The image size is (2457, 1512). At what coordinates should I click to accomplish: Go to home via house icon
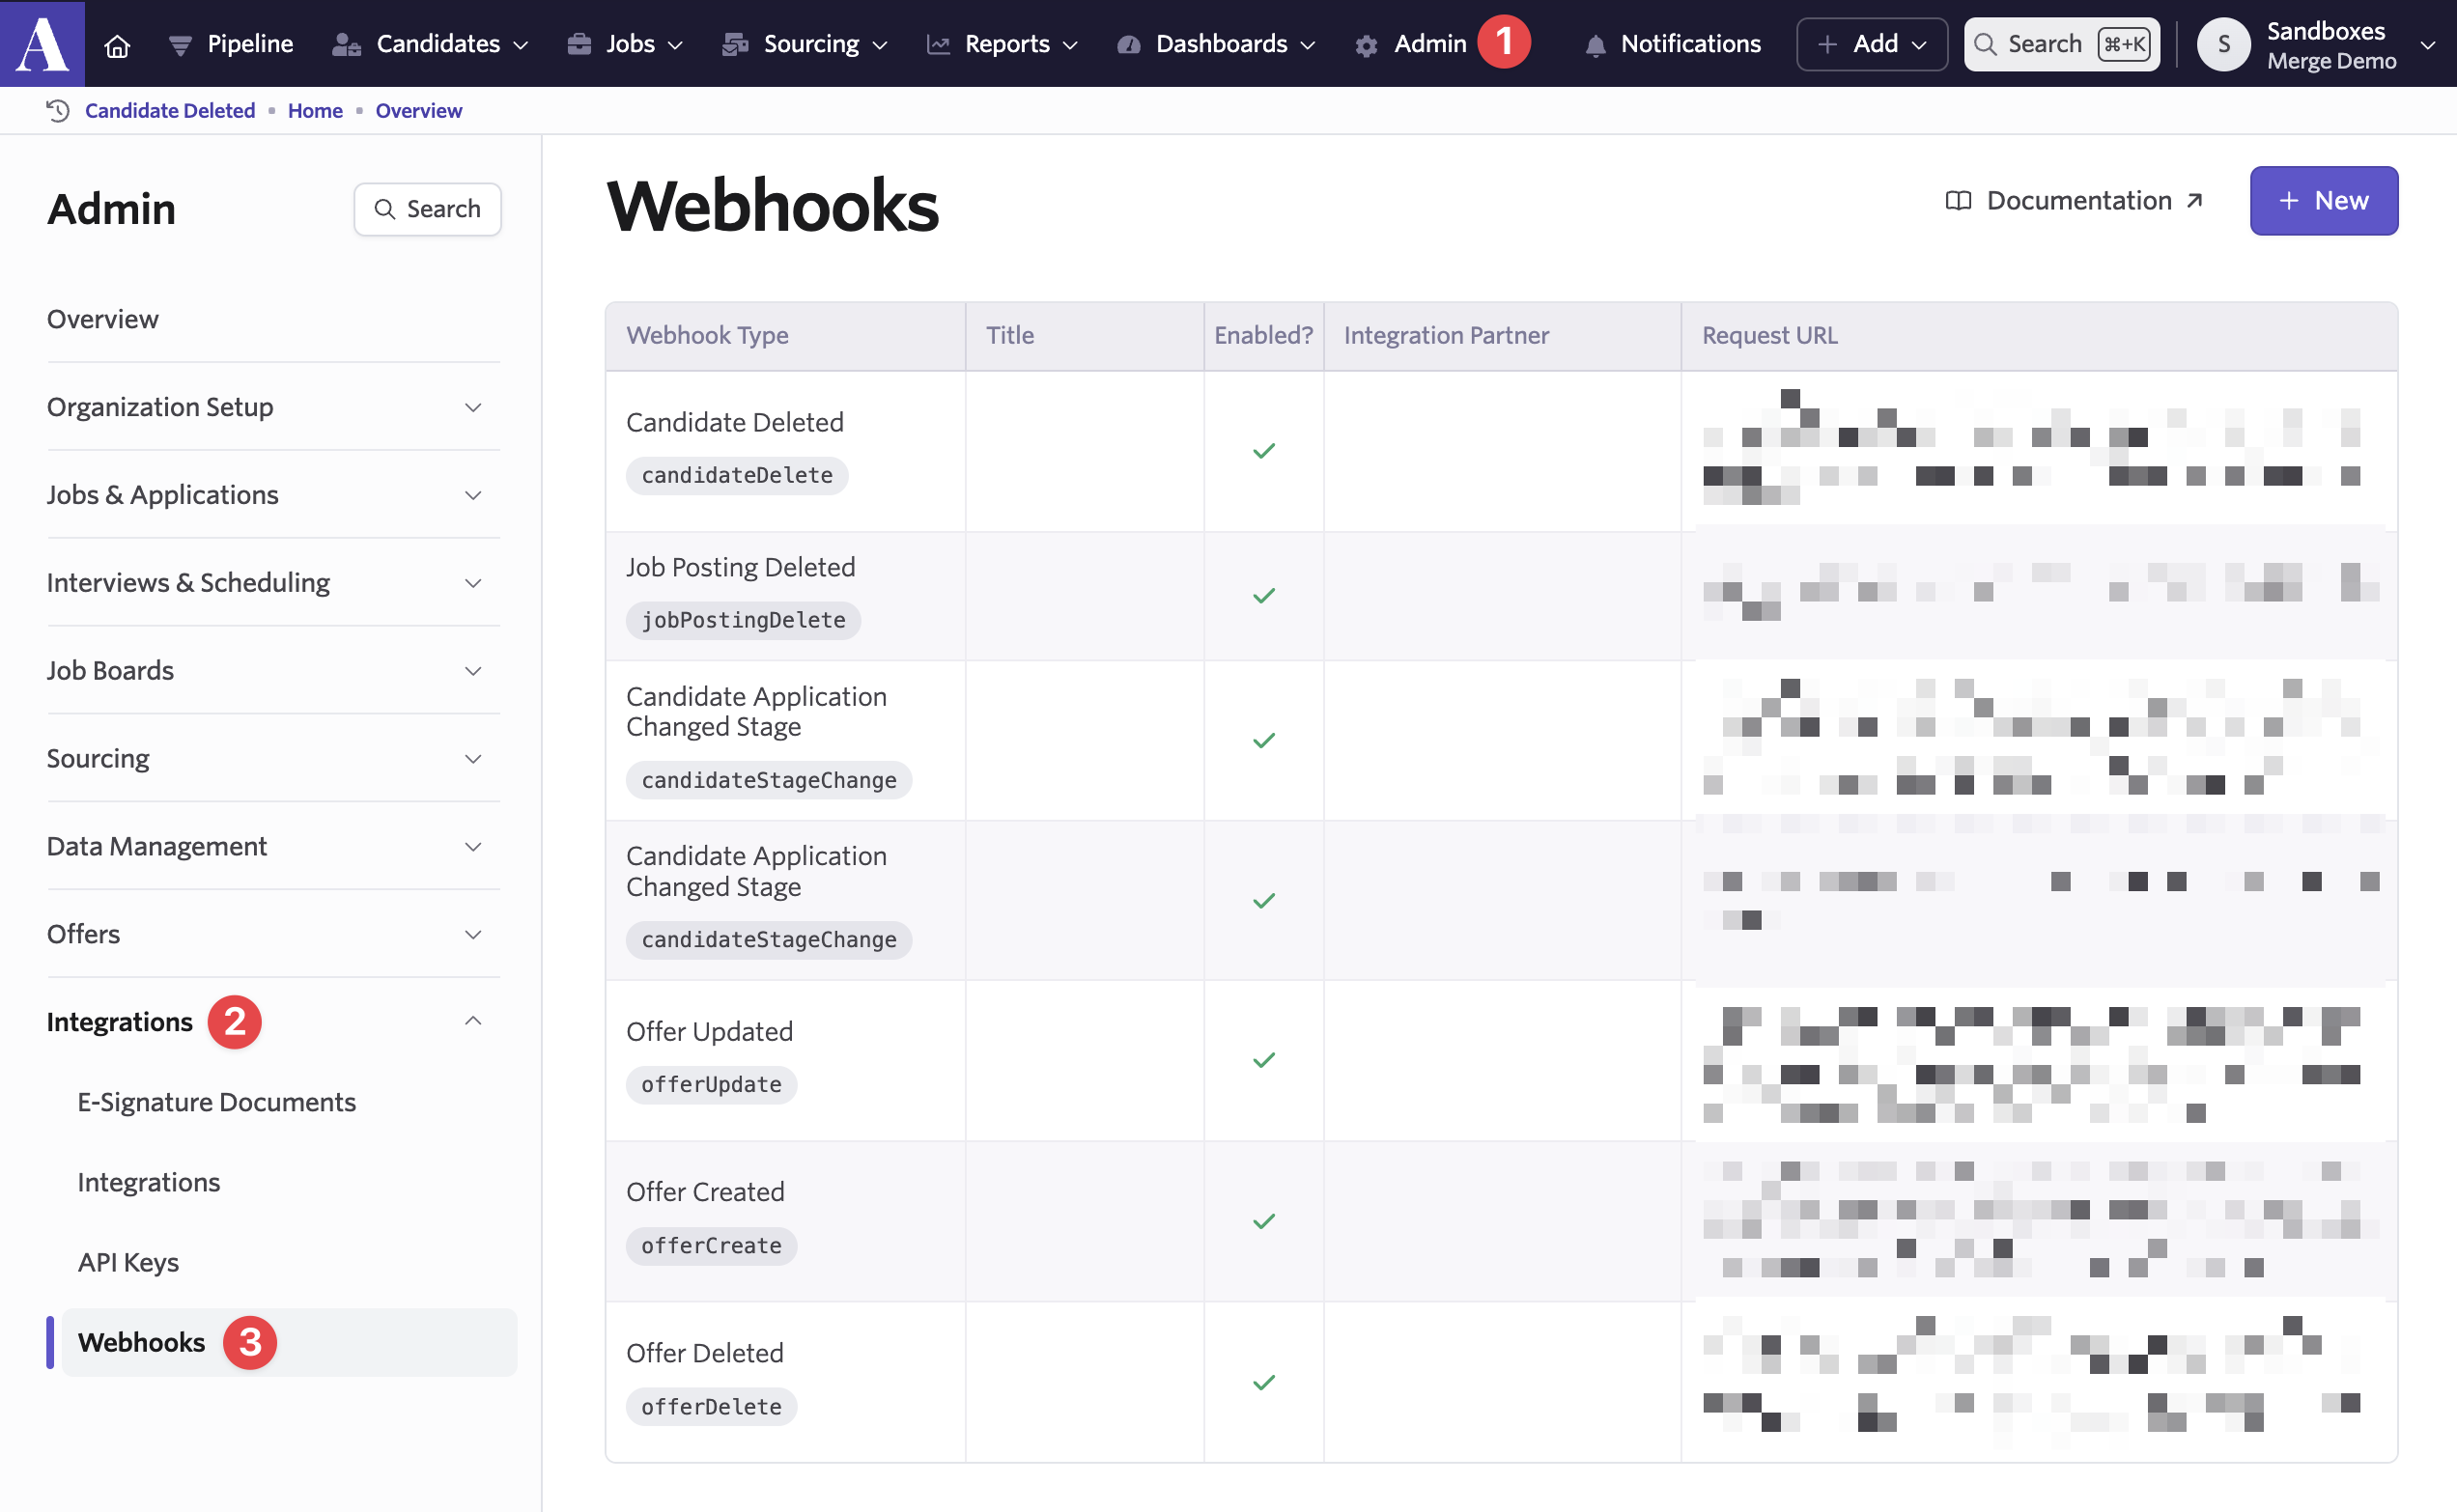click(117, 45)
